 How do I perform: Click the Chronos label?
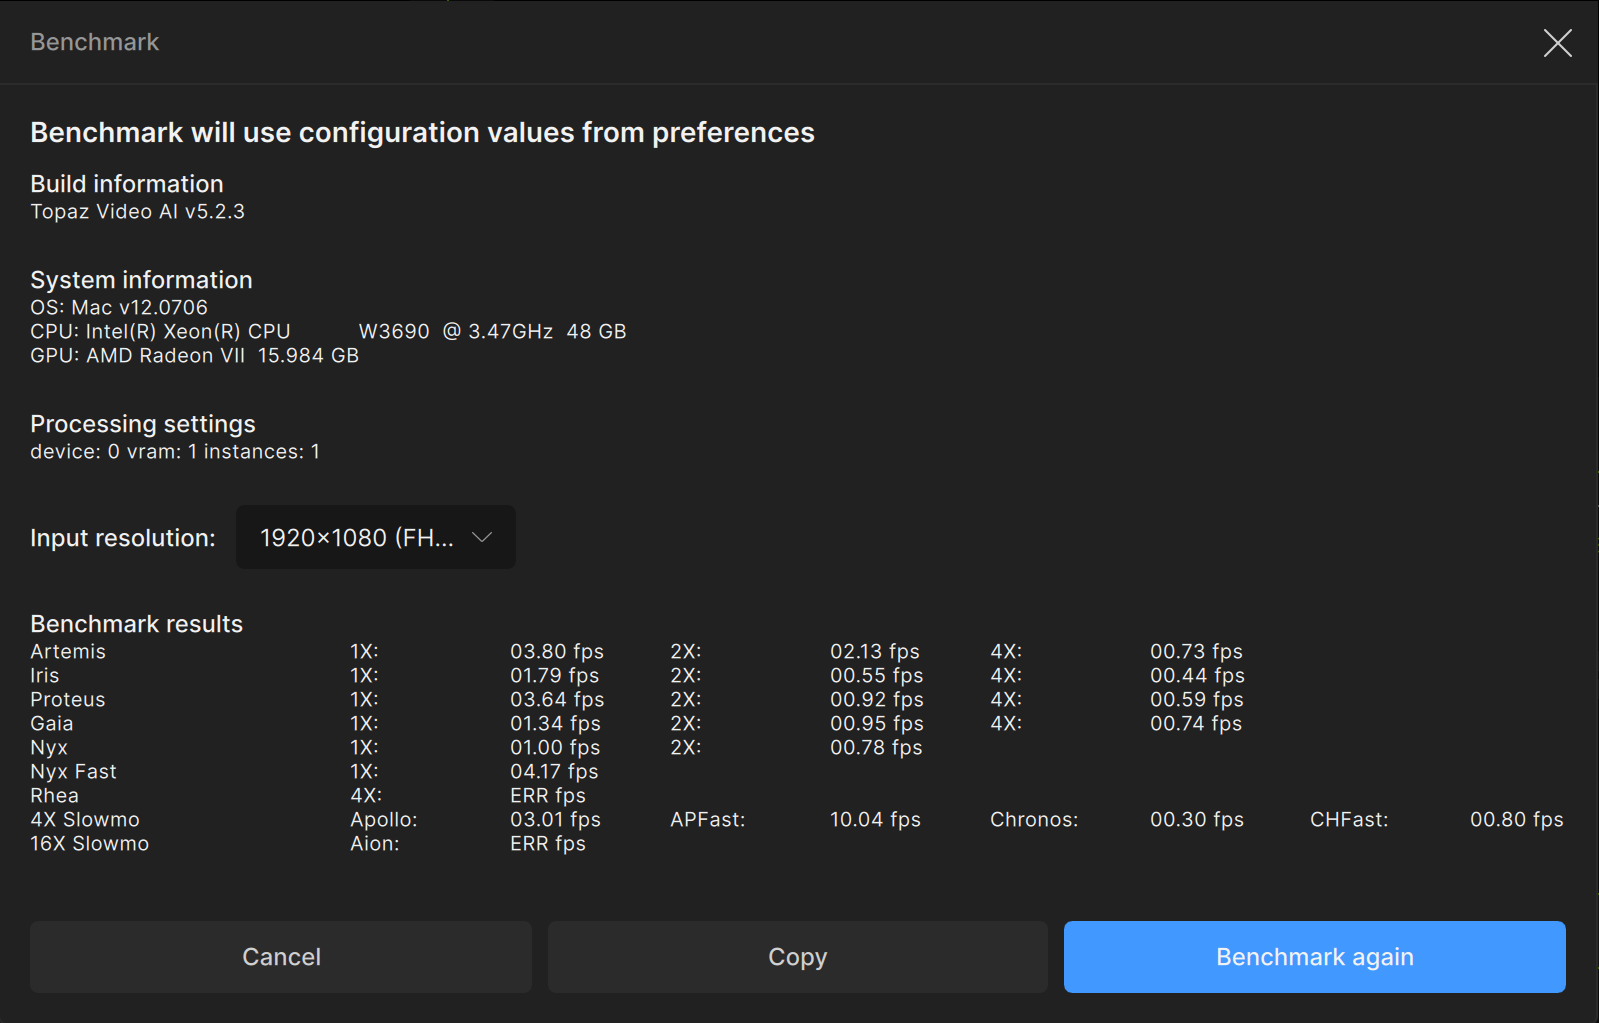[1034, 820]
